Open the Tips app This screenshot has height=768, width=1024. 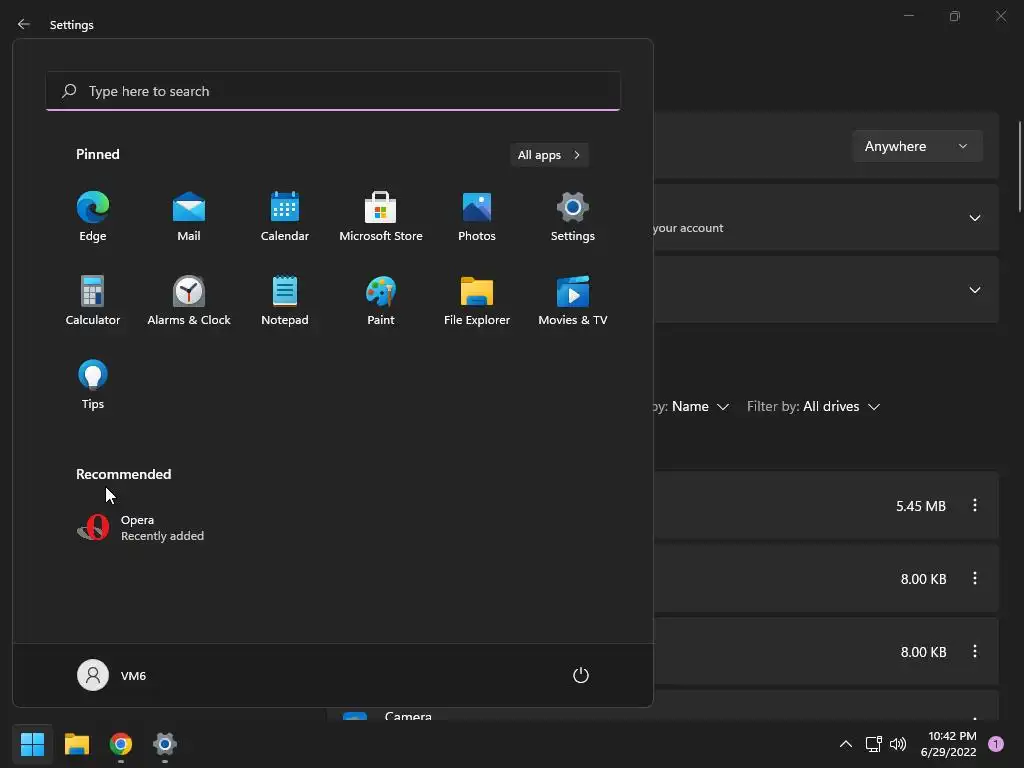click(x=93, y=385)
